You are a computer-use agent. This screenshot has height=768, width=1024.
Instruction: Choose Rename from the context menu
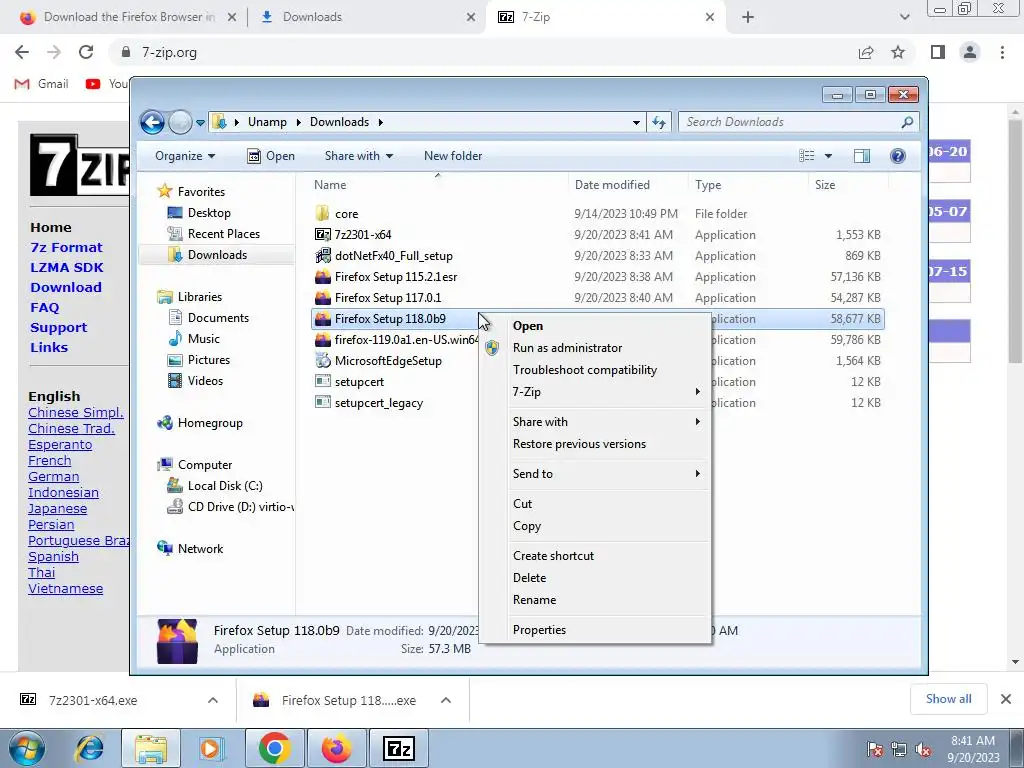[607, 600]
